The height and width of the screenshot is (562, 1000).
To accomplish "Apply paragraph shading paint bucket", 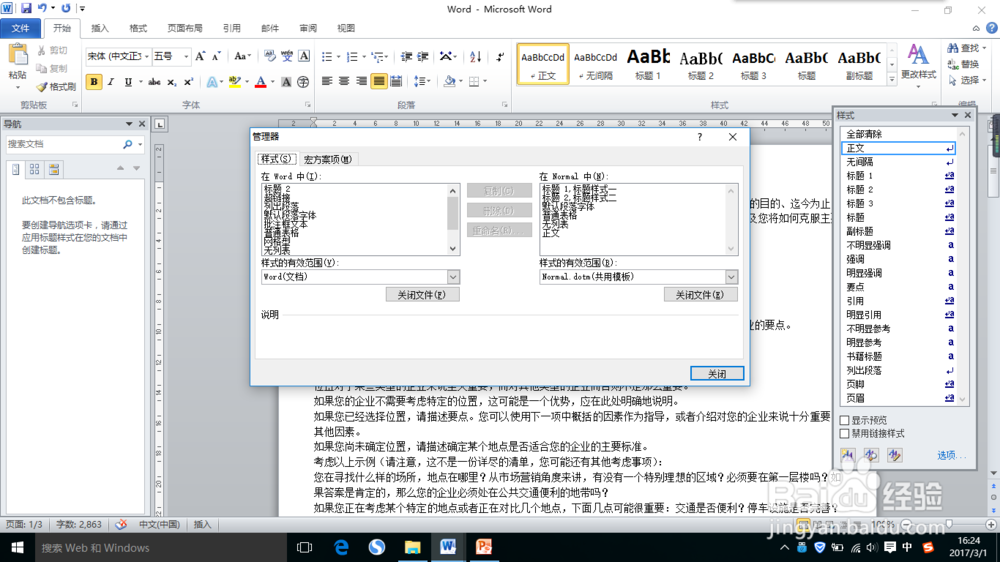I will pyautogui.click(x=450, y=82).
